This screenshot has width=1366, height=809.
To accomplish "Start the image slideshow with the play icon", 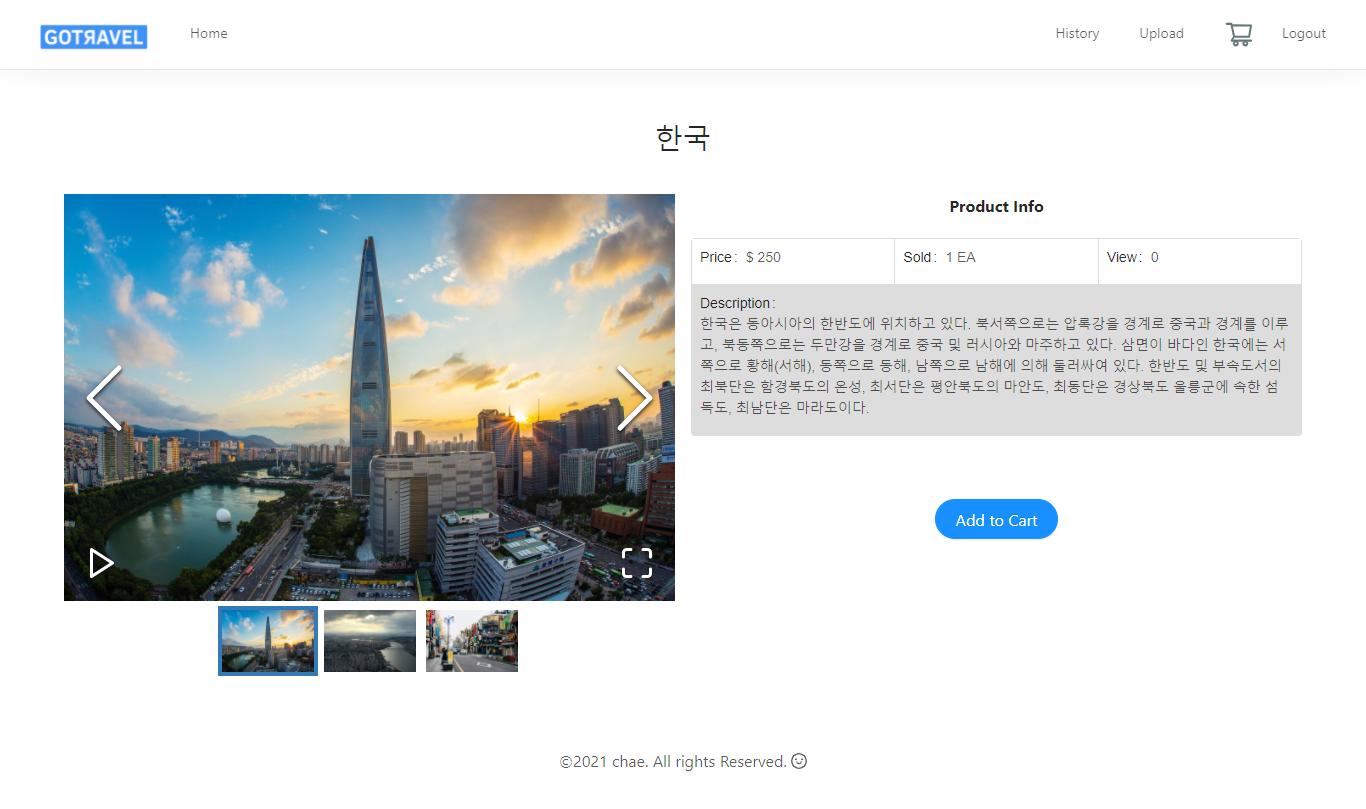I will coord(101,563).
